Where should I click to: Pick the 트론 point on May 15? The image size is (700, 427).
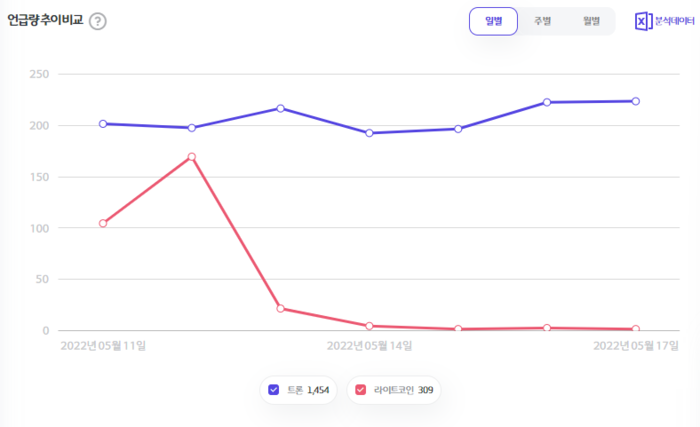458,129
